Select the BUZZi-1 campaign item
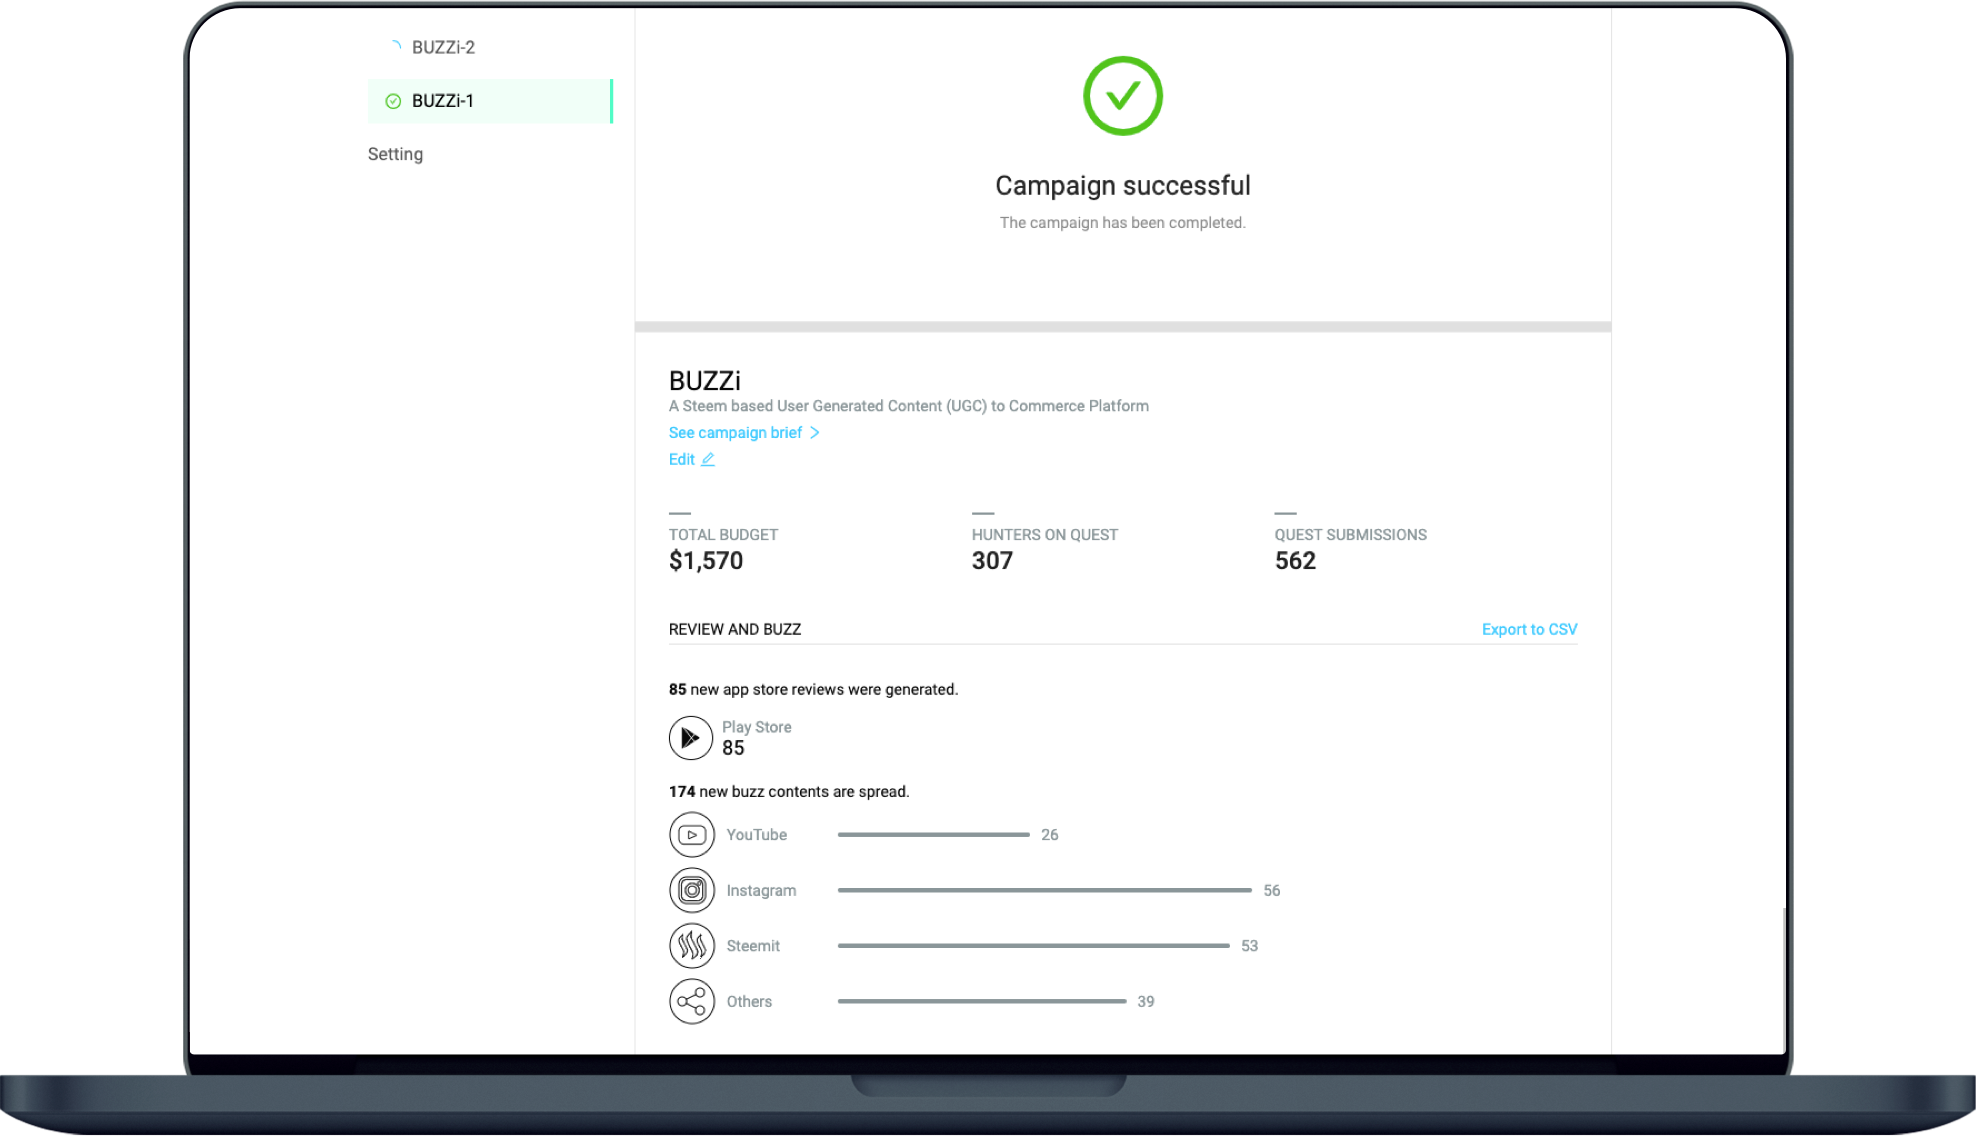Viewport: 1976px width, 1136px height. point(490,101)
